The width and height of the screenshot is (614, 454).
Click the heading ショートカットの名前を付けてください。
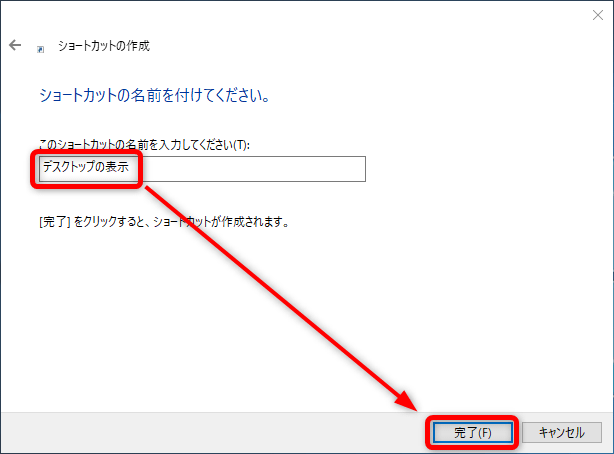[x=154, y=96]
